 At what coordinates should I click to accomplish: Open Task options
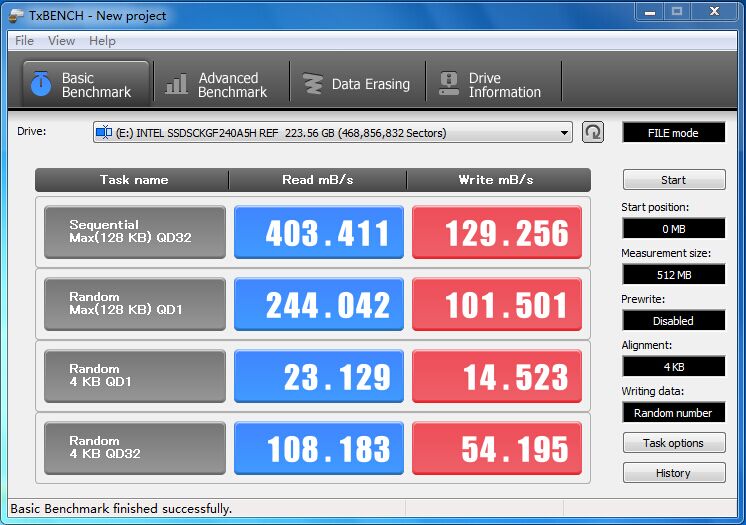pyautogui.click(x=674, y=443)
